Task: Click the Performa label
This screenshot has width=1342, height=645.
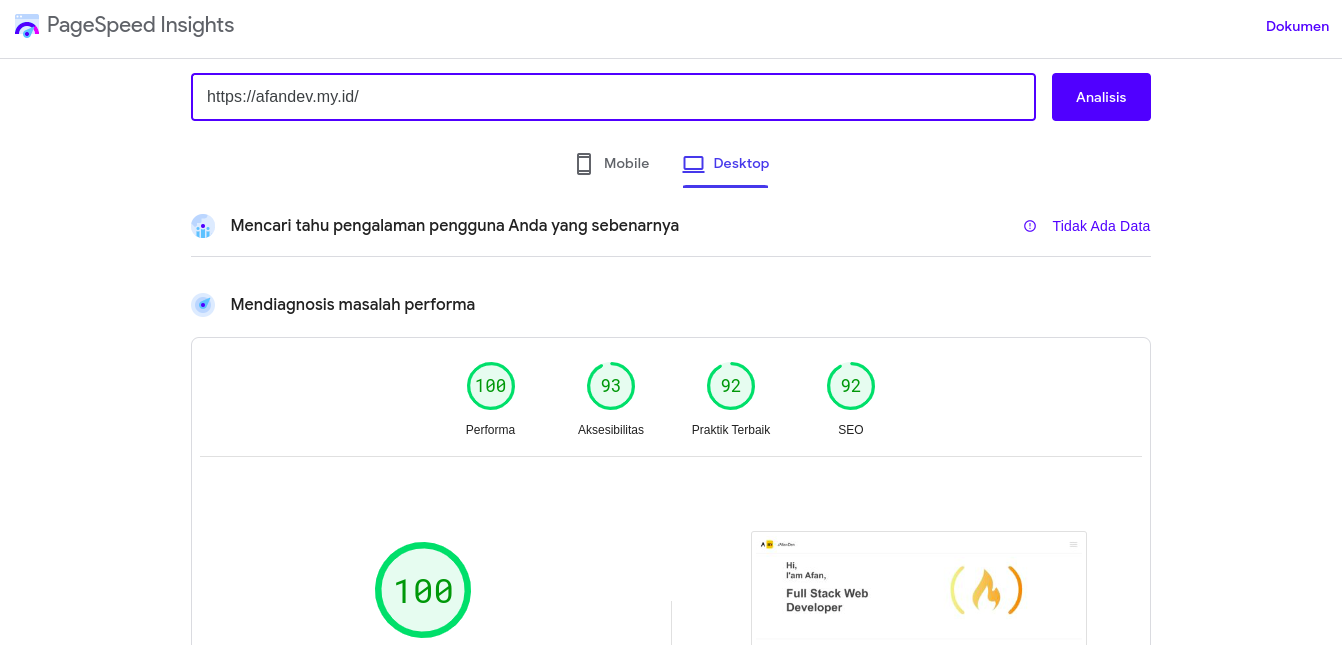Action: [x=491, y=430]
